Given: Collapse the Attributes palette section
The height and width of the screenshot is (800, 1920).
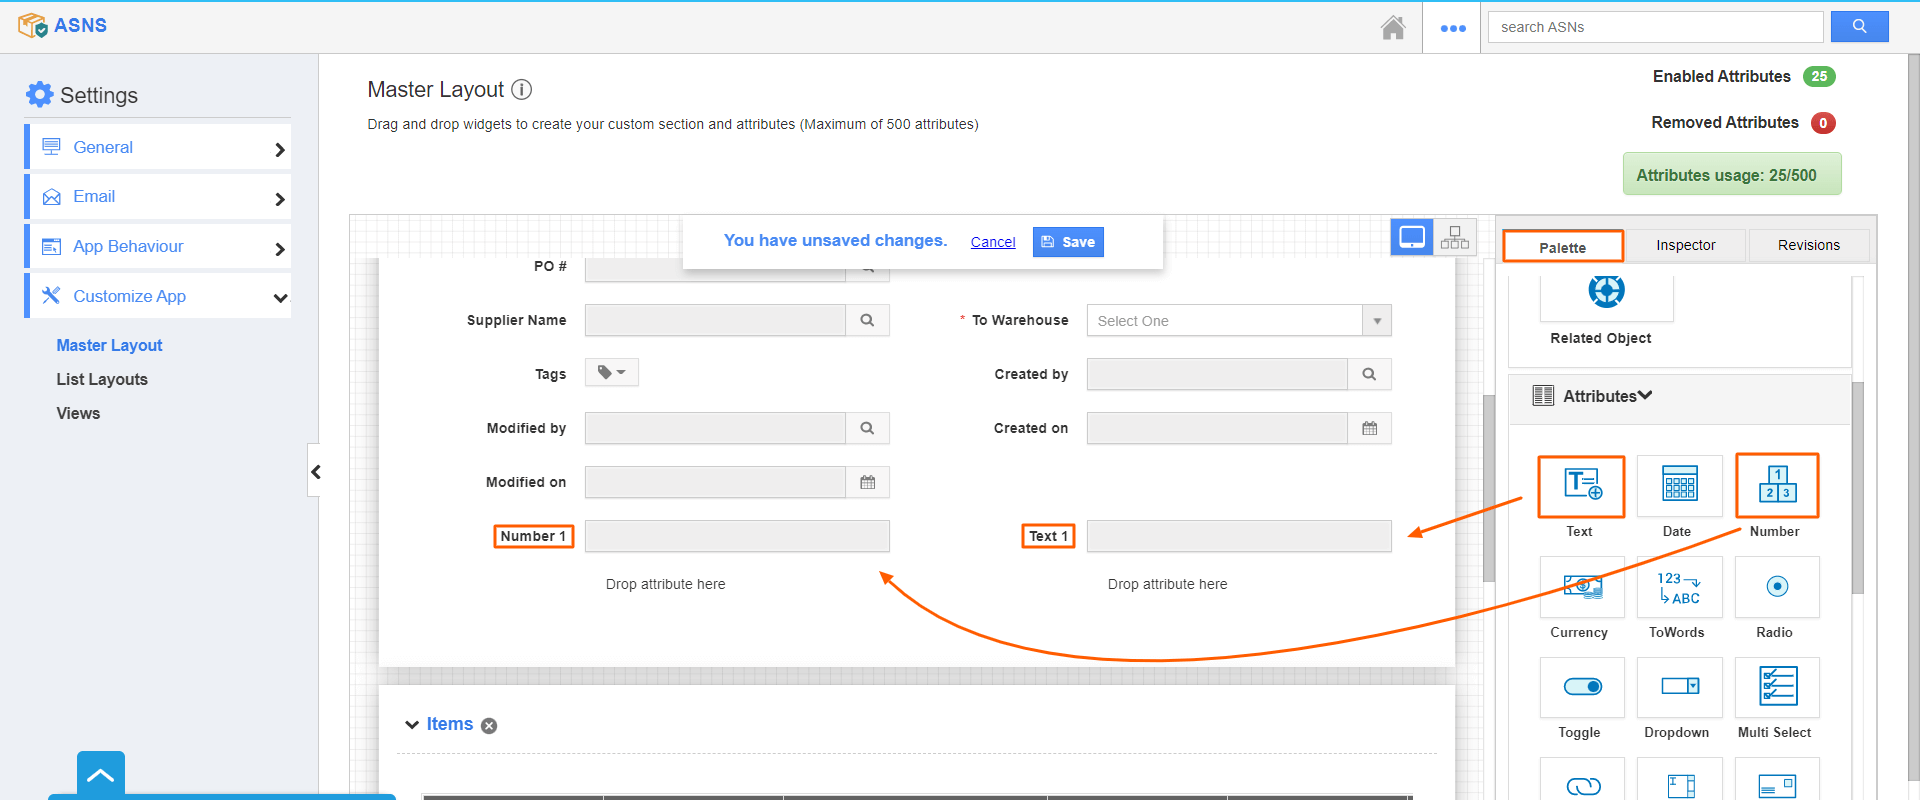Looking at the screenshot, I should tap(1645, 396).
